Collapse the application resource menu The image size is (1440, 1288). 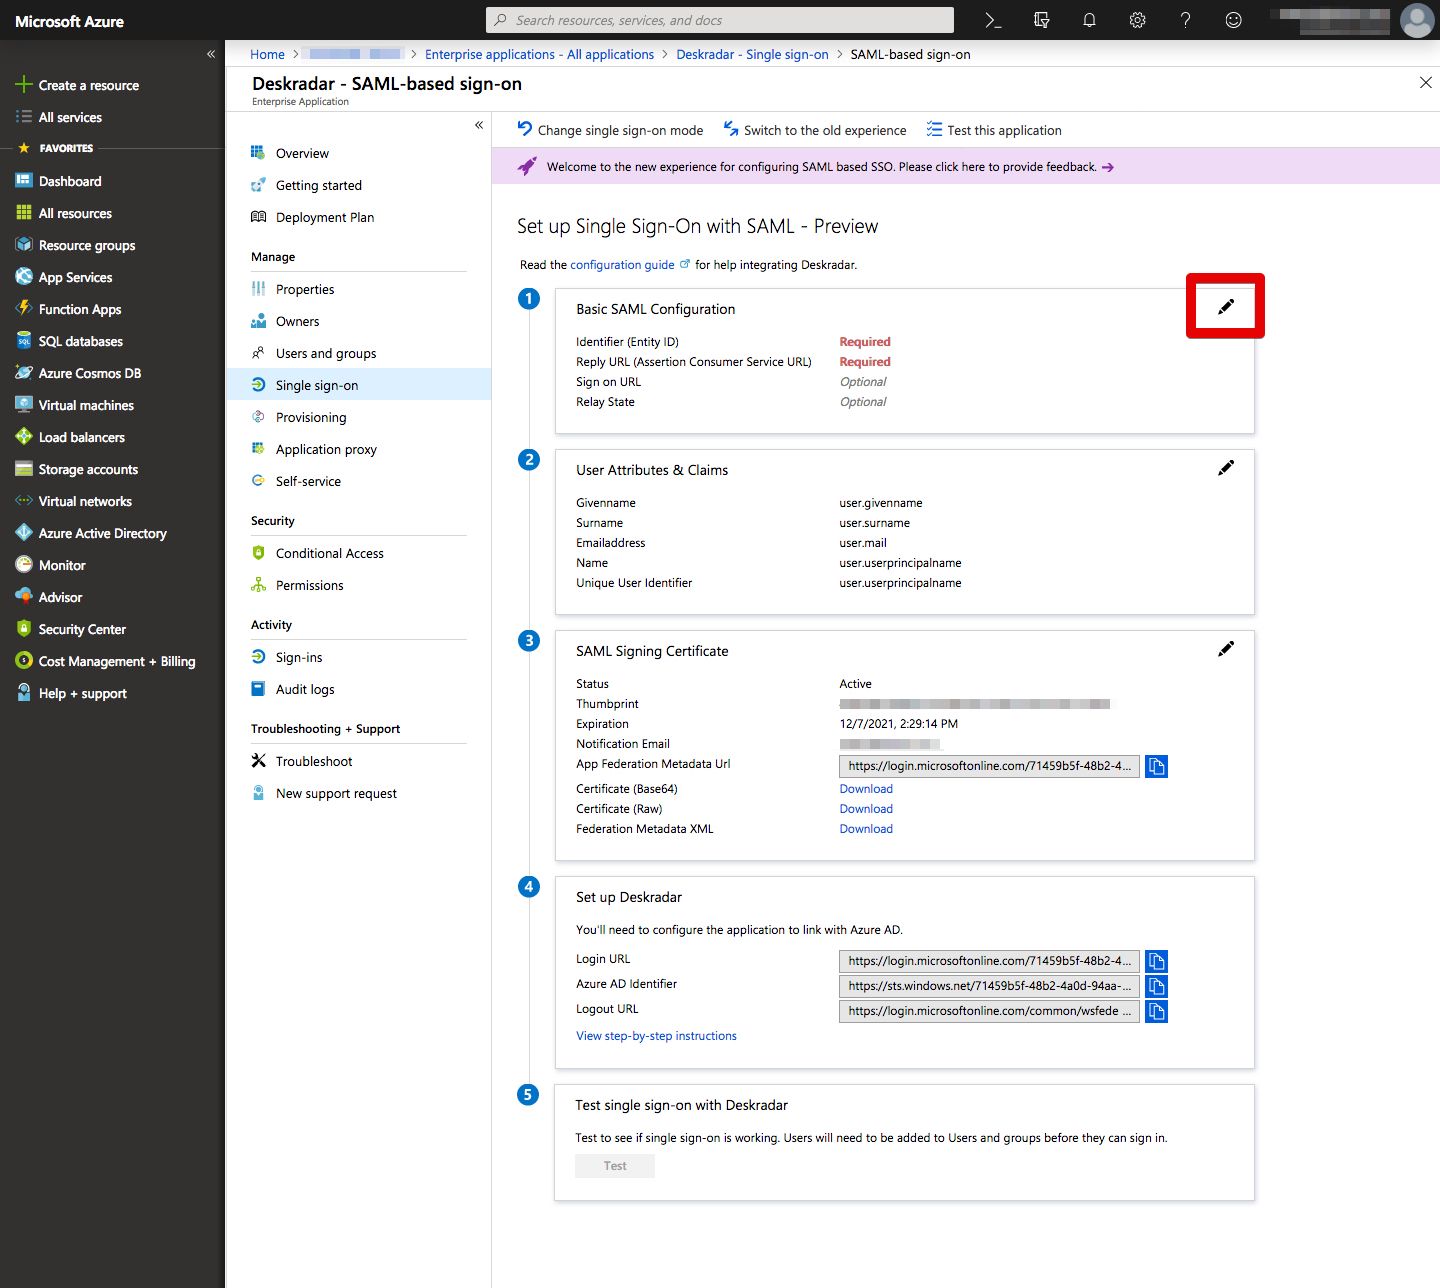click(x=478, y=125)
